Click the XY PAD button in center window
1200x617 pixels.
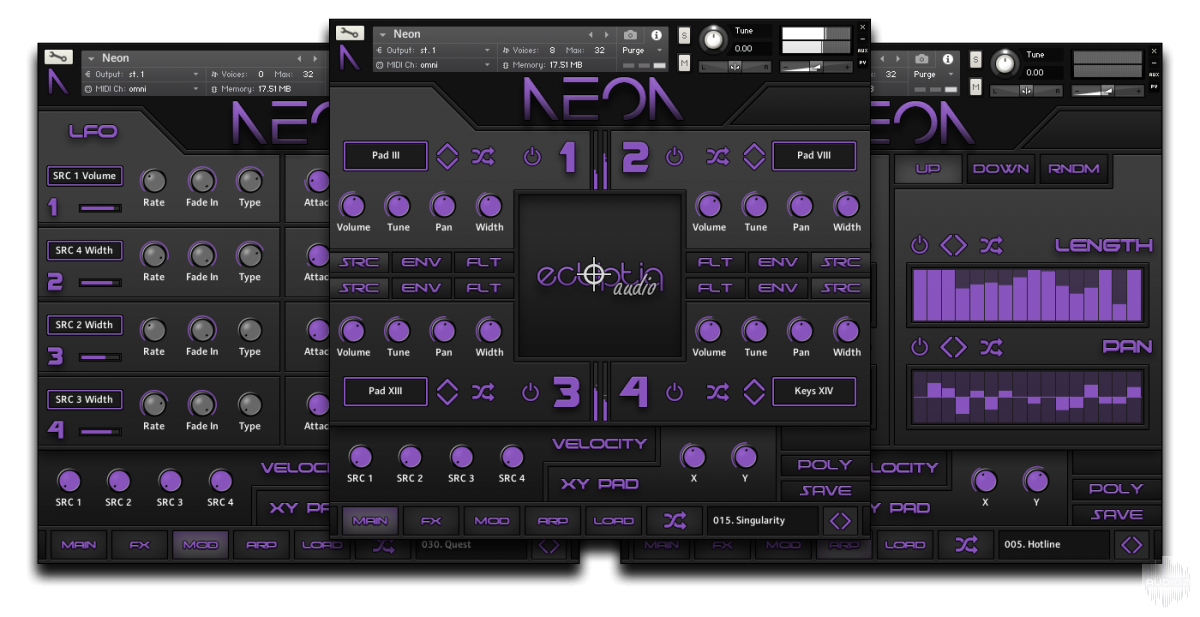(600, 484)
